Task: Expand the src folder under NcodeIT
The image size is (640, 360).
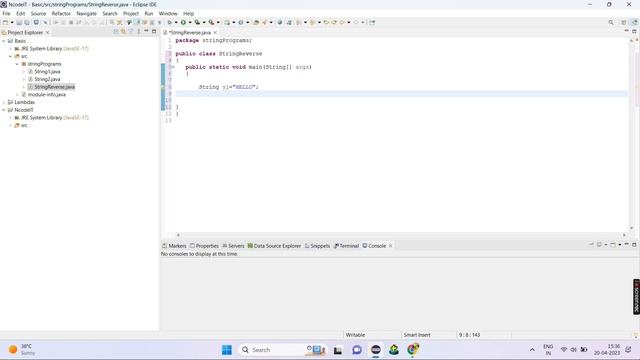Action: point(10,125)
